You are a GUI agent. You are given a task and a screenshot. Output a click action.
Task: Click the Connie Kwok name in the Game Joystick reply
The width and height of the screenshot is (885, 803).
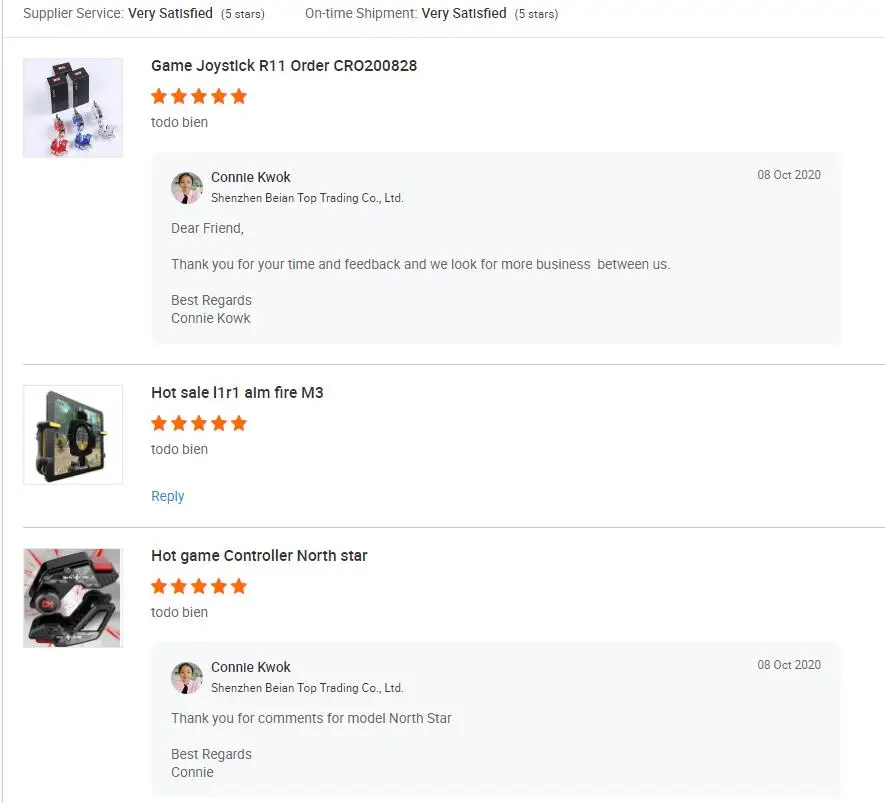251,177
